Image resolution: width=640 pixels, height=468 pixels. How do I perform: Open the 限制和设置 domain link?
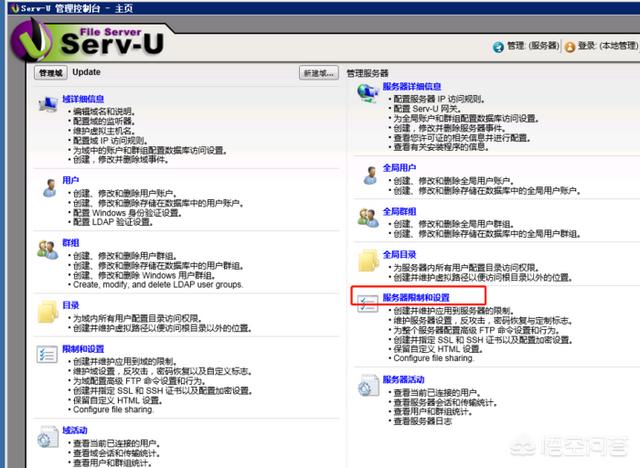point(83,349)
